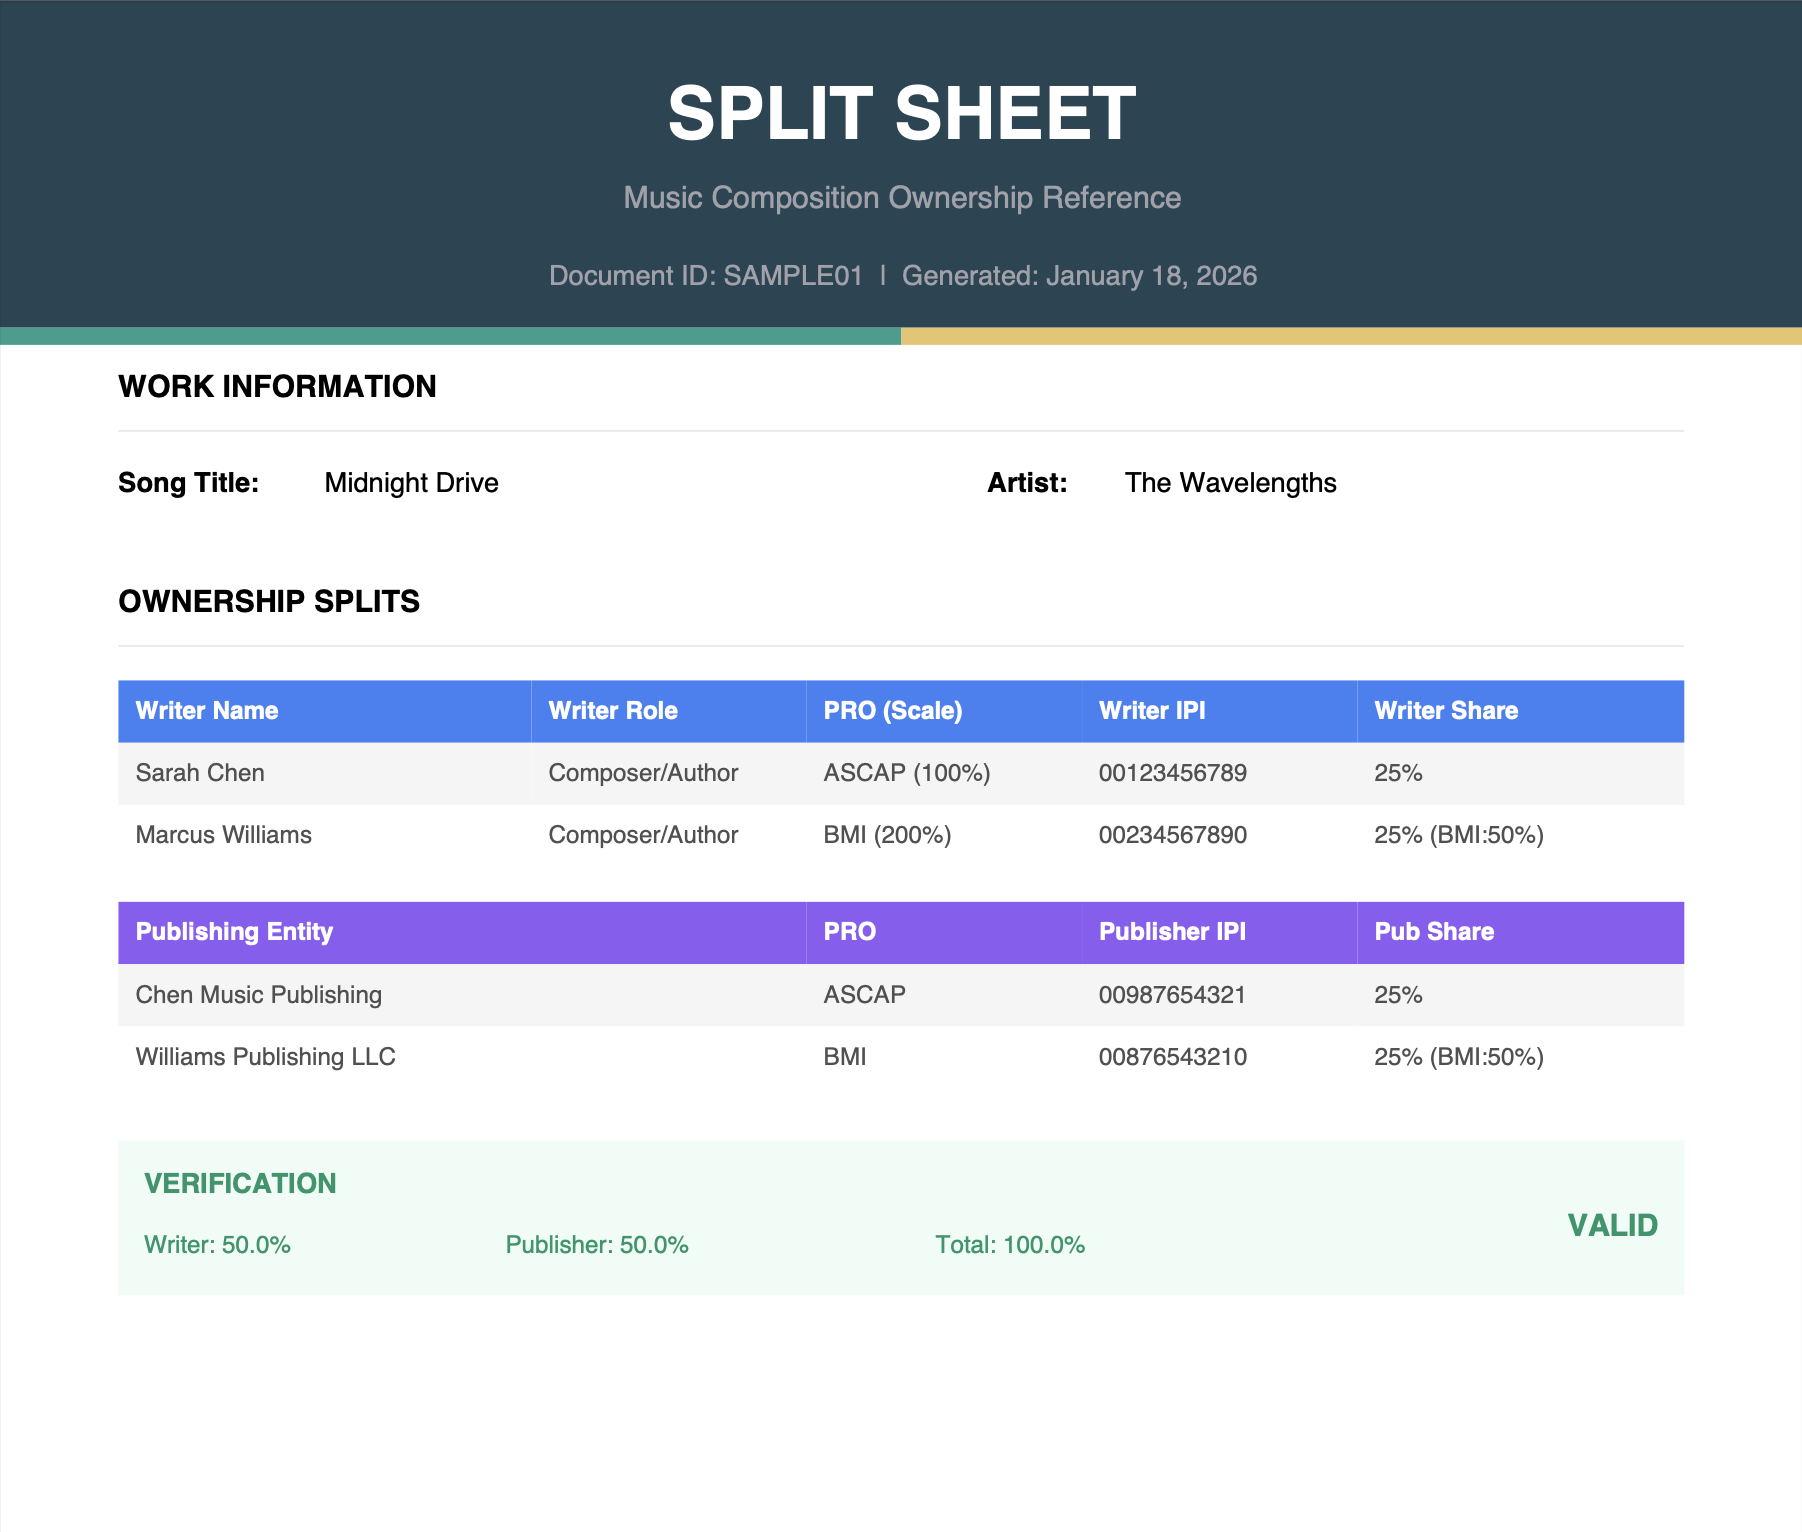Select Williams Publishing LLC entry
This screenshot has width=1802, height=1532.
click(265, 1057)
